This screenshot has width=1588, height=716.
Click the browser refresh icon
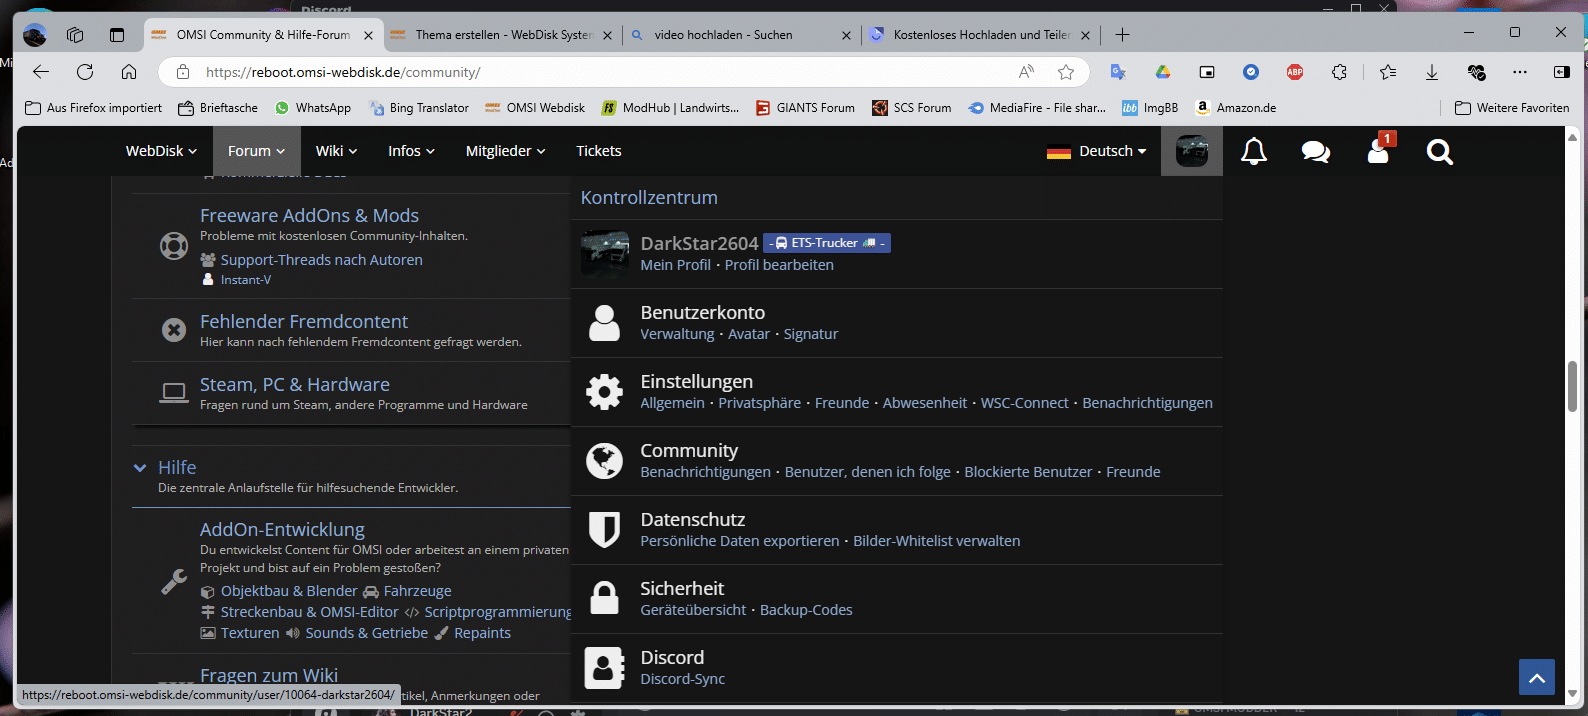(x=85, y=72)
